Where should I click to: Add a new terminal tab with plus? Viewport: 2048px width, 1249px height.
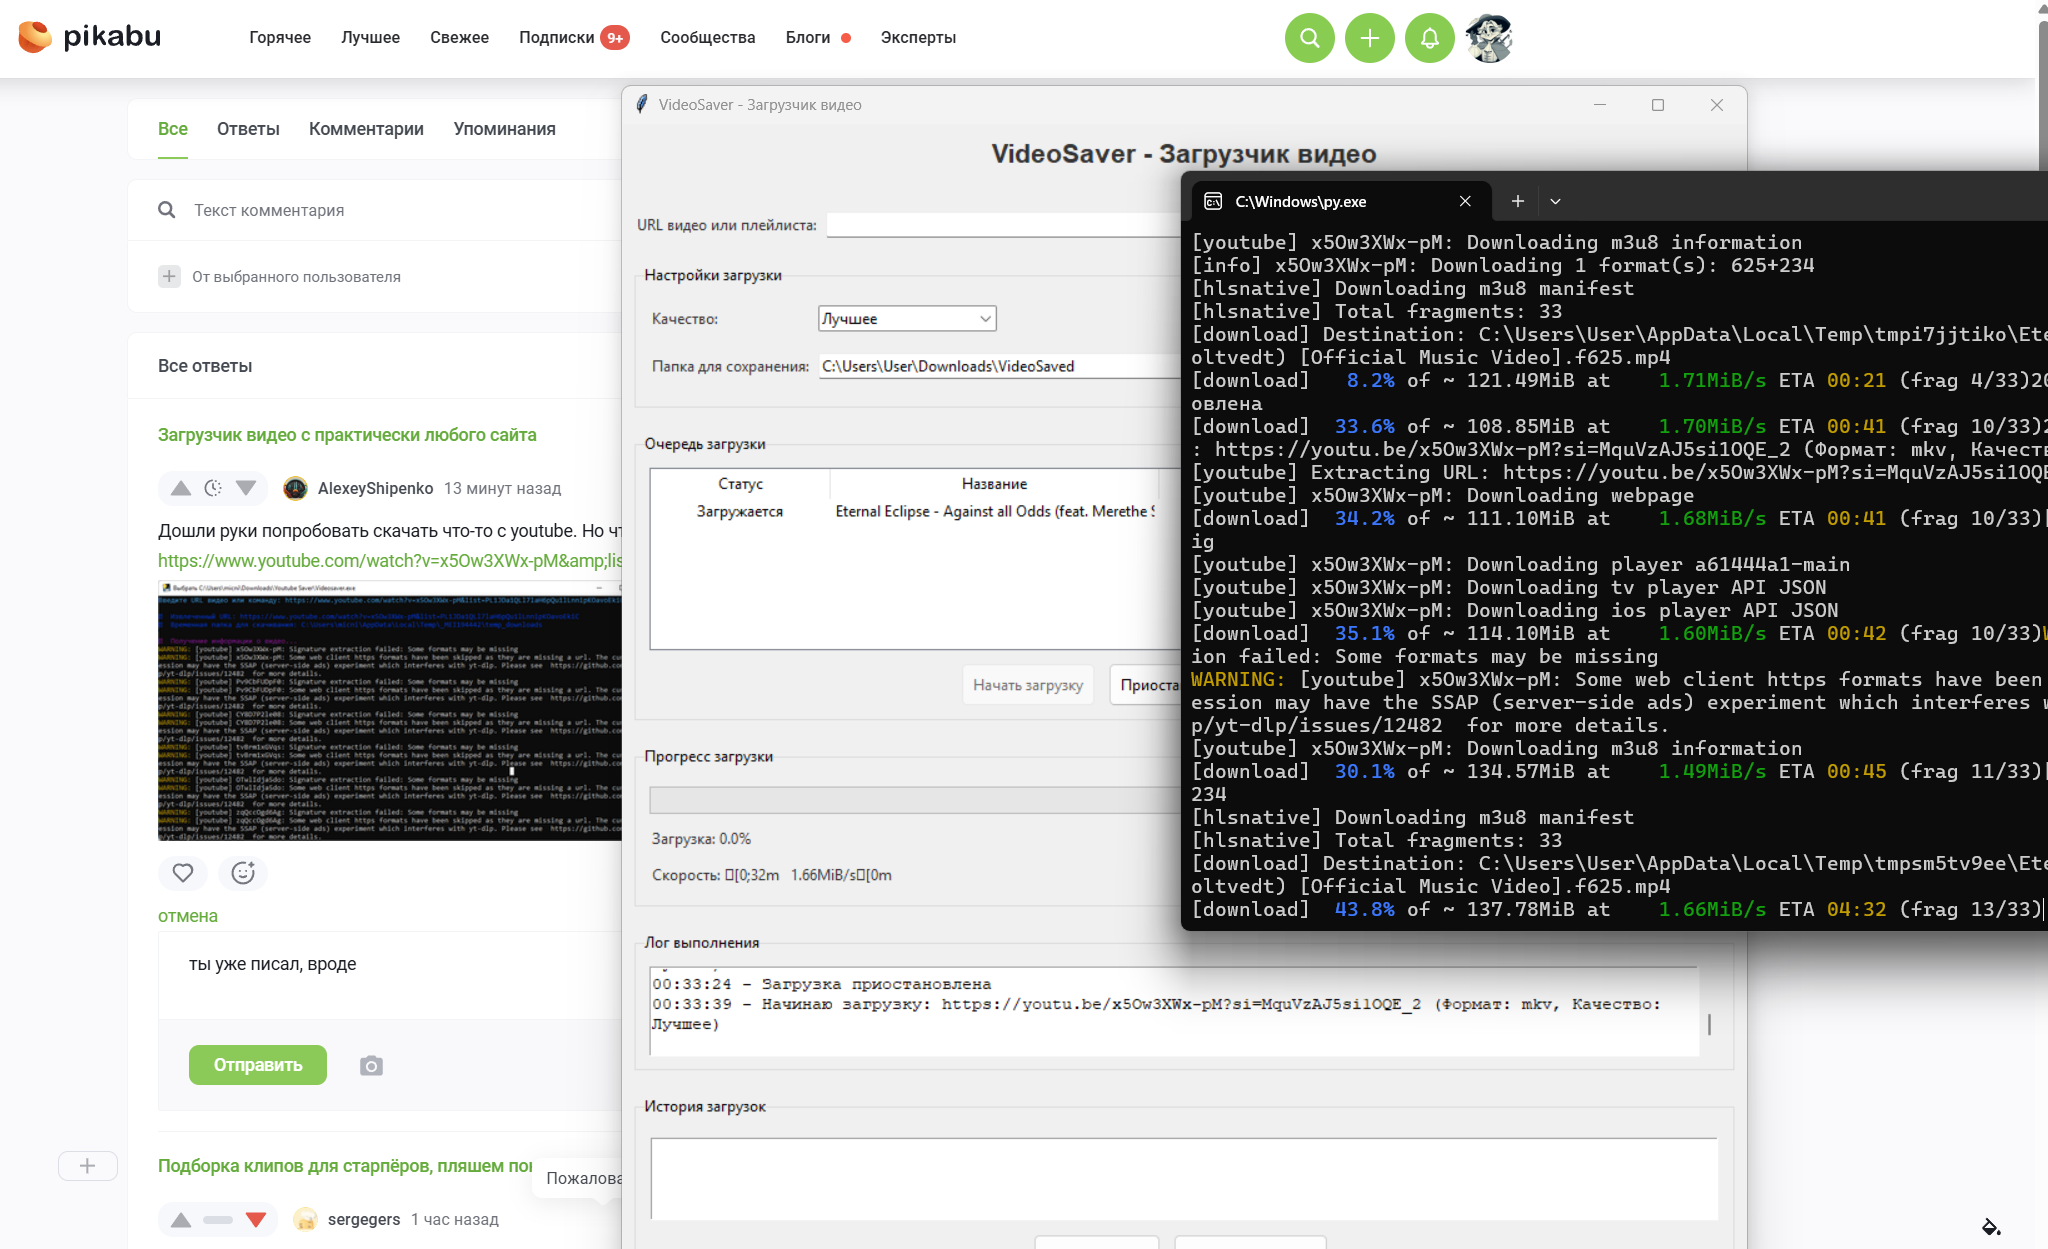point(1517,201)
